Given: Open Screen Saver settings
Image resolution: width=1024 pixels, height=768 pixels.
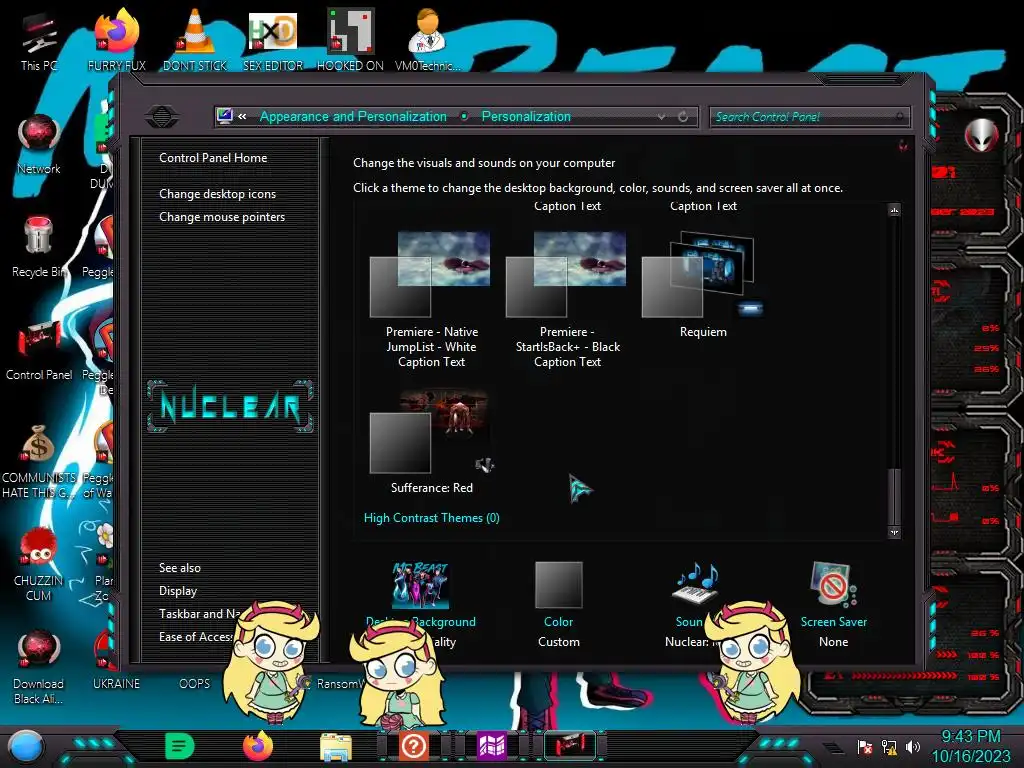Looking at the screenshot, I should pyautogui.click(x=833, y=604).
